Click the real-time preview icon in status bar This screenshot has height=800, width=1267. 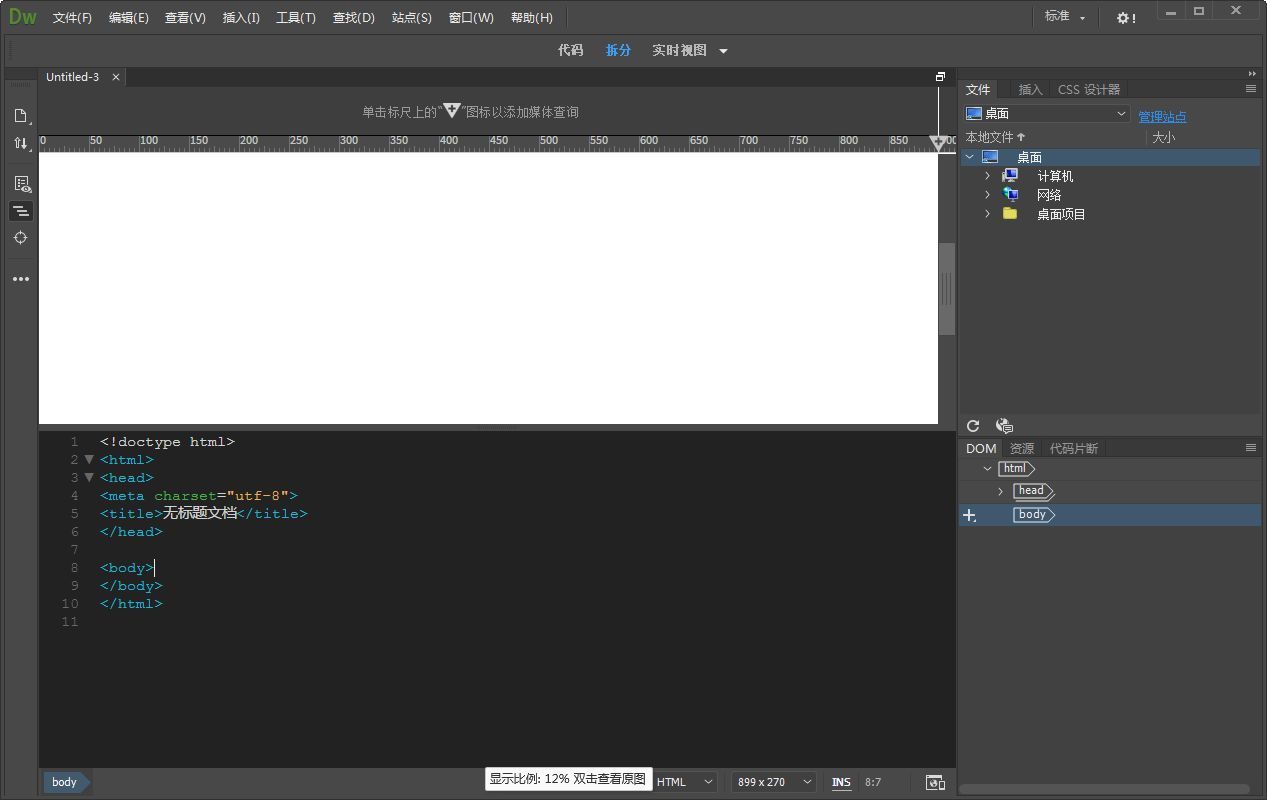tap(935, 782)
